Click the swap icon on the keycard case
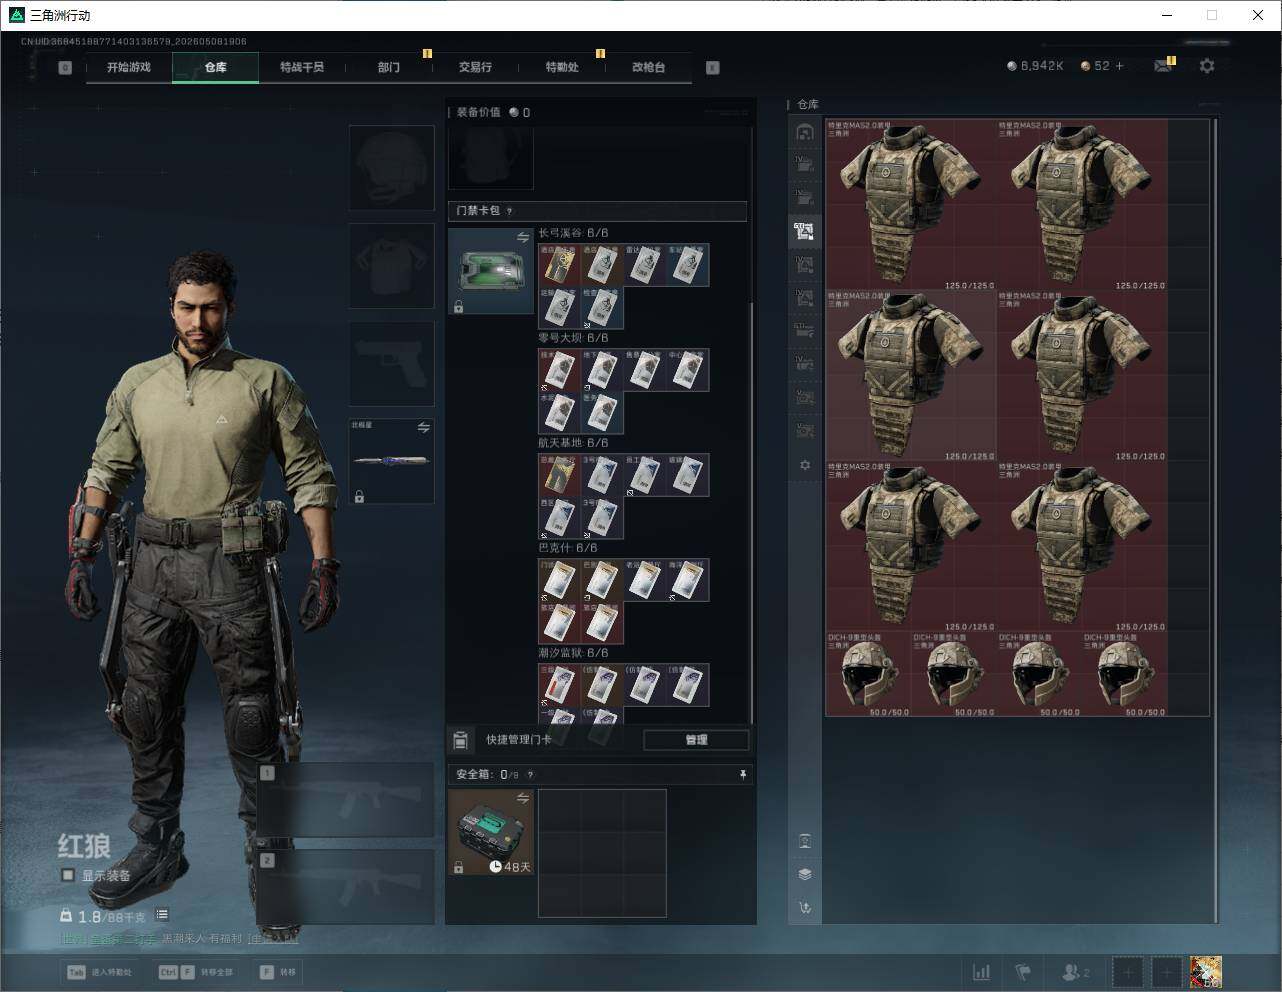Screen dimensions: 1282x992 [x=523, y=237]
